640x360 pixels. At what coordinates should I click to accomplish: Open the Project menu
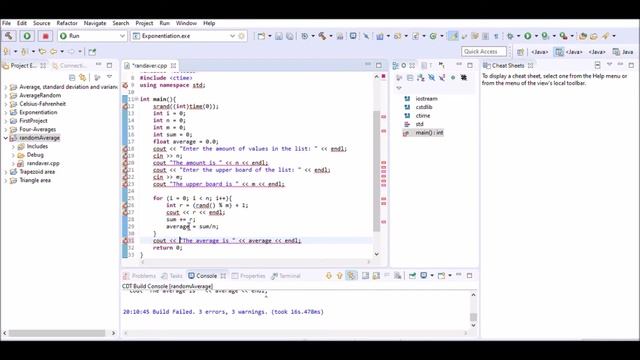(x=144, y=23)
